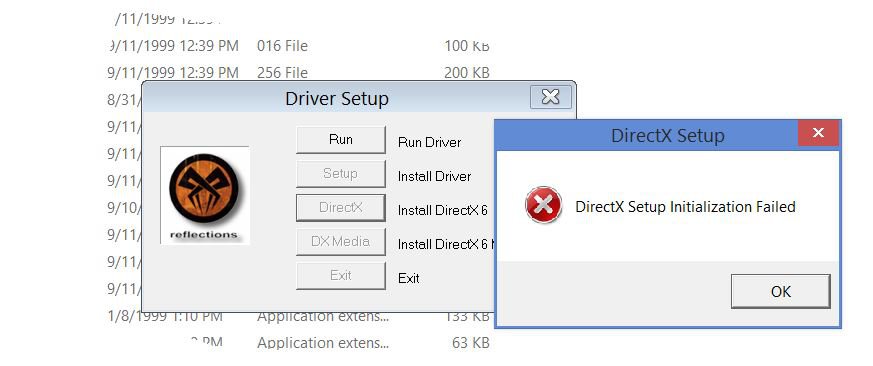
Task: Click the DirectX Setup title bar
Action: (646, 135)
